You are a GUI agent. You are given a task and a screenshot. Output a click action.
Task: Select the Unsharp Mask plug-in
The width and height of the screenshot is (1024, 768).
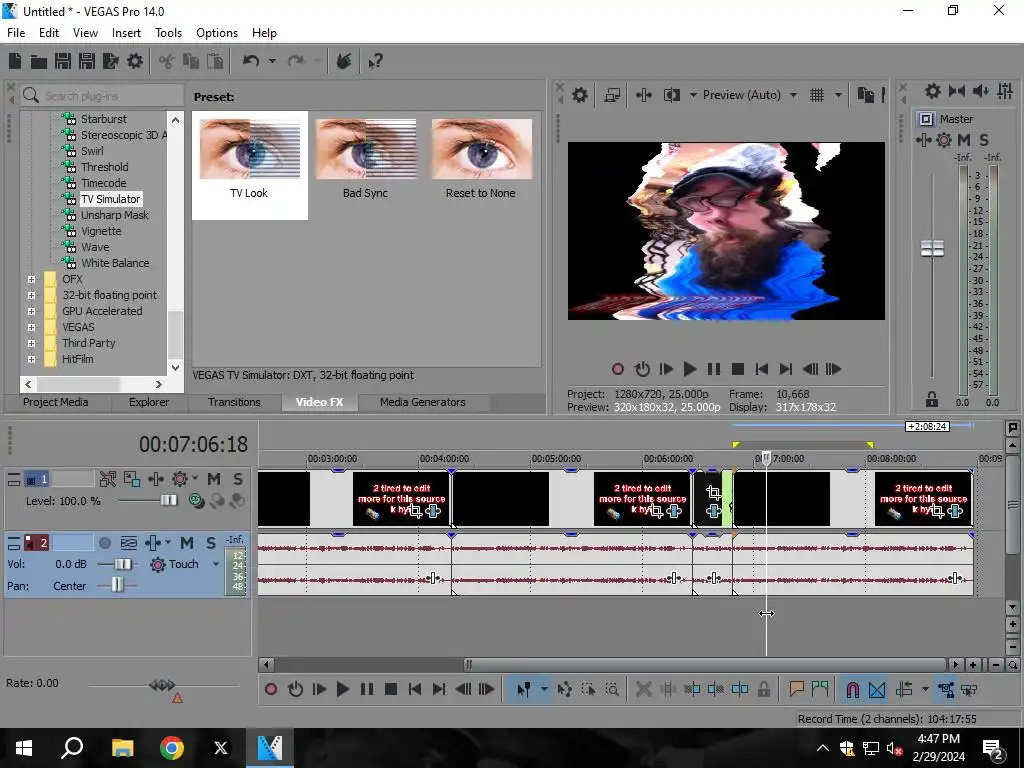point(115,215)
